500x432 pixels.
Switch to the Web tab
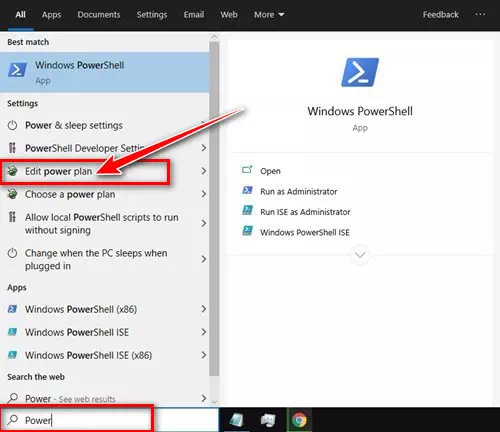coord(229,15)
